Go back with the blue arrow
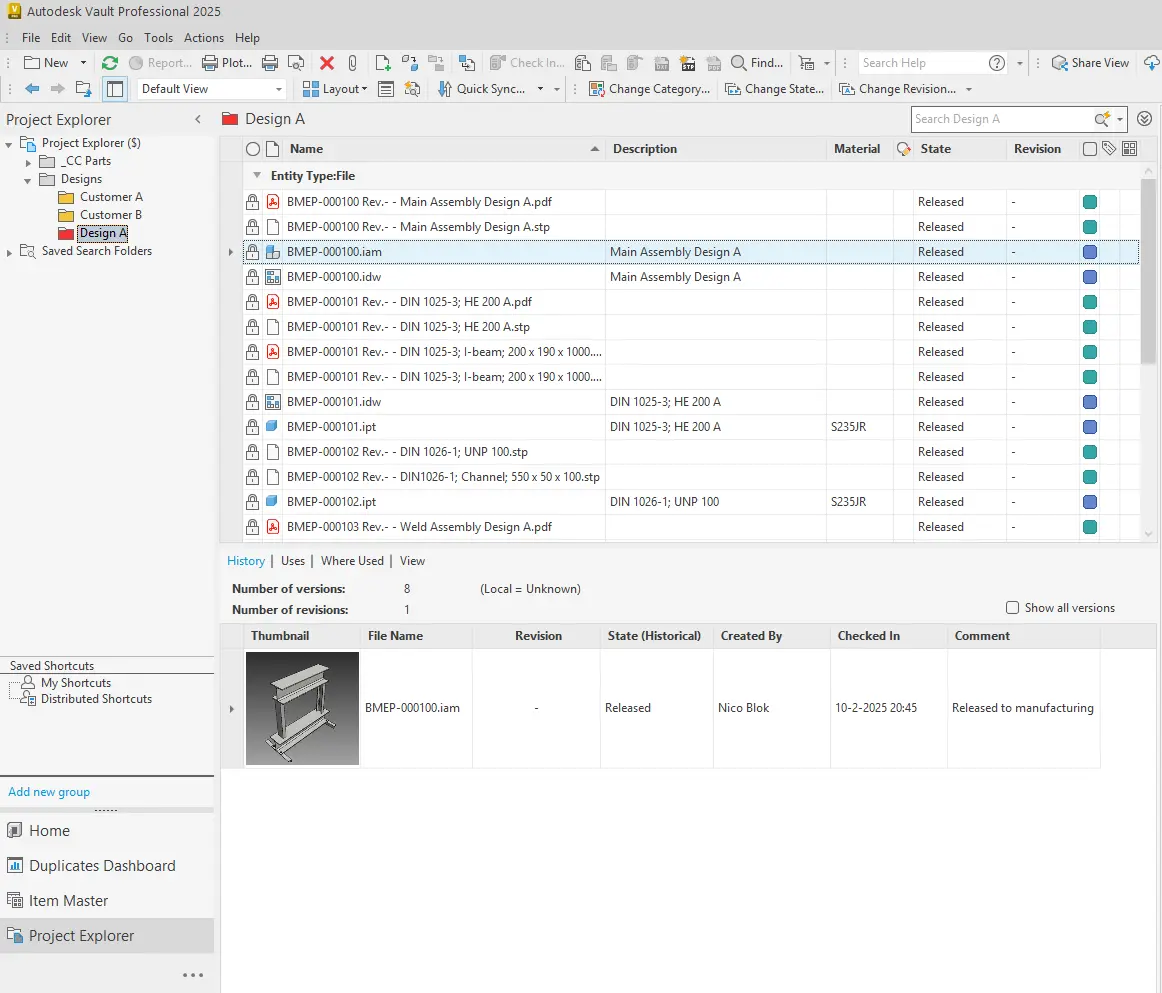Screen dimensions: 1162x993 32,89
